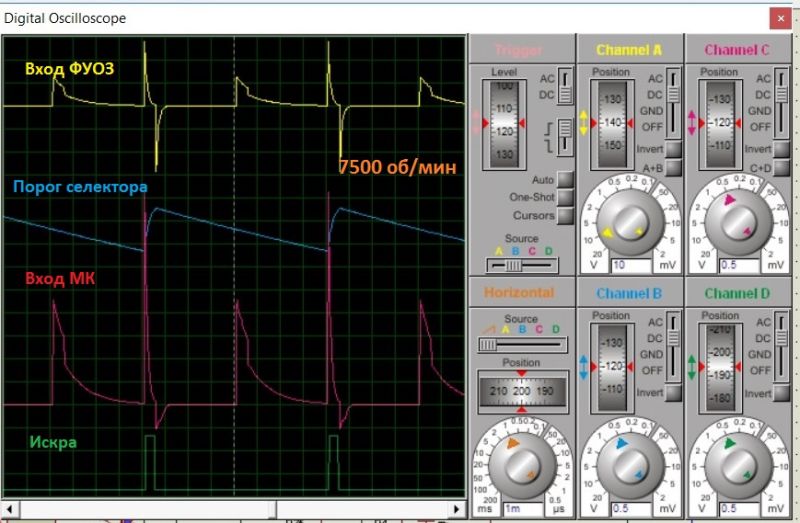The height and width of the screenshot is (523, 800).
Task: Click the Channel D panel header
Action: (737, 293)
